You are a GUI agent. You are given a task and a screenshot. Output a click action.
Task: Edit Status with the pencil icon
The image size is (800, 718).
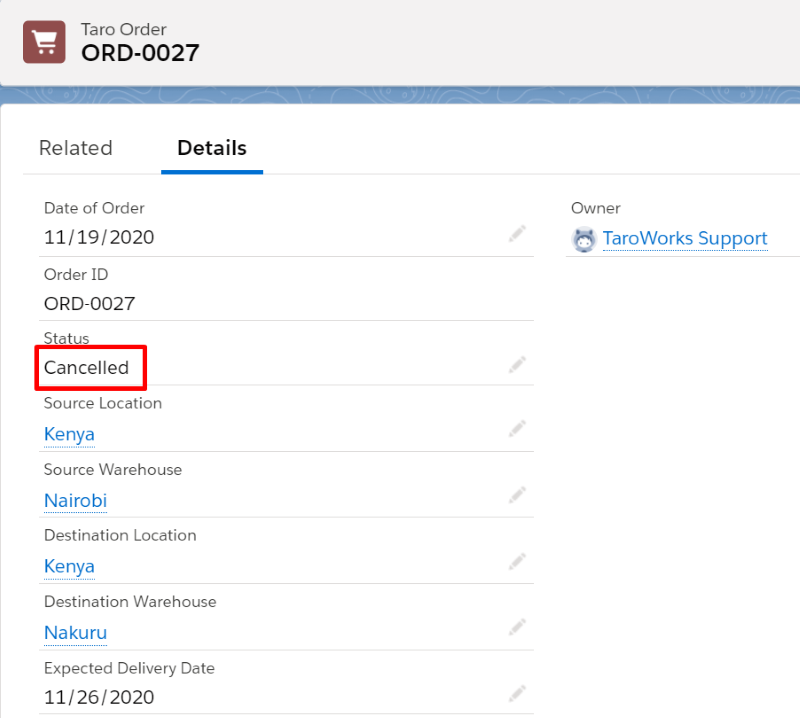coord(518,364)
